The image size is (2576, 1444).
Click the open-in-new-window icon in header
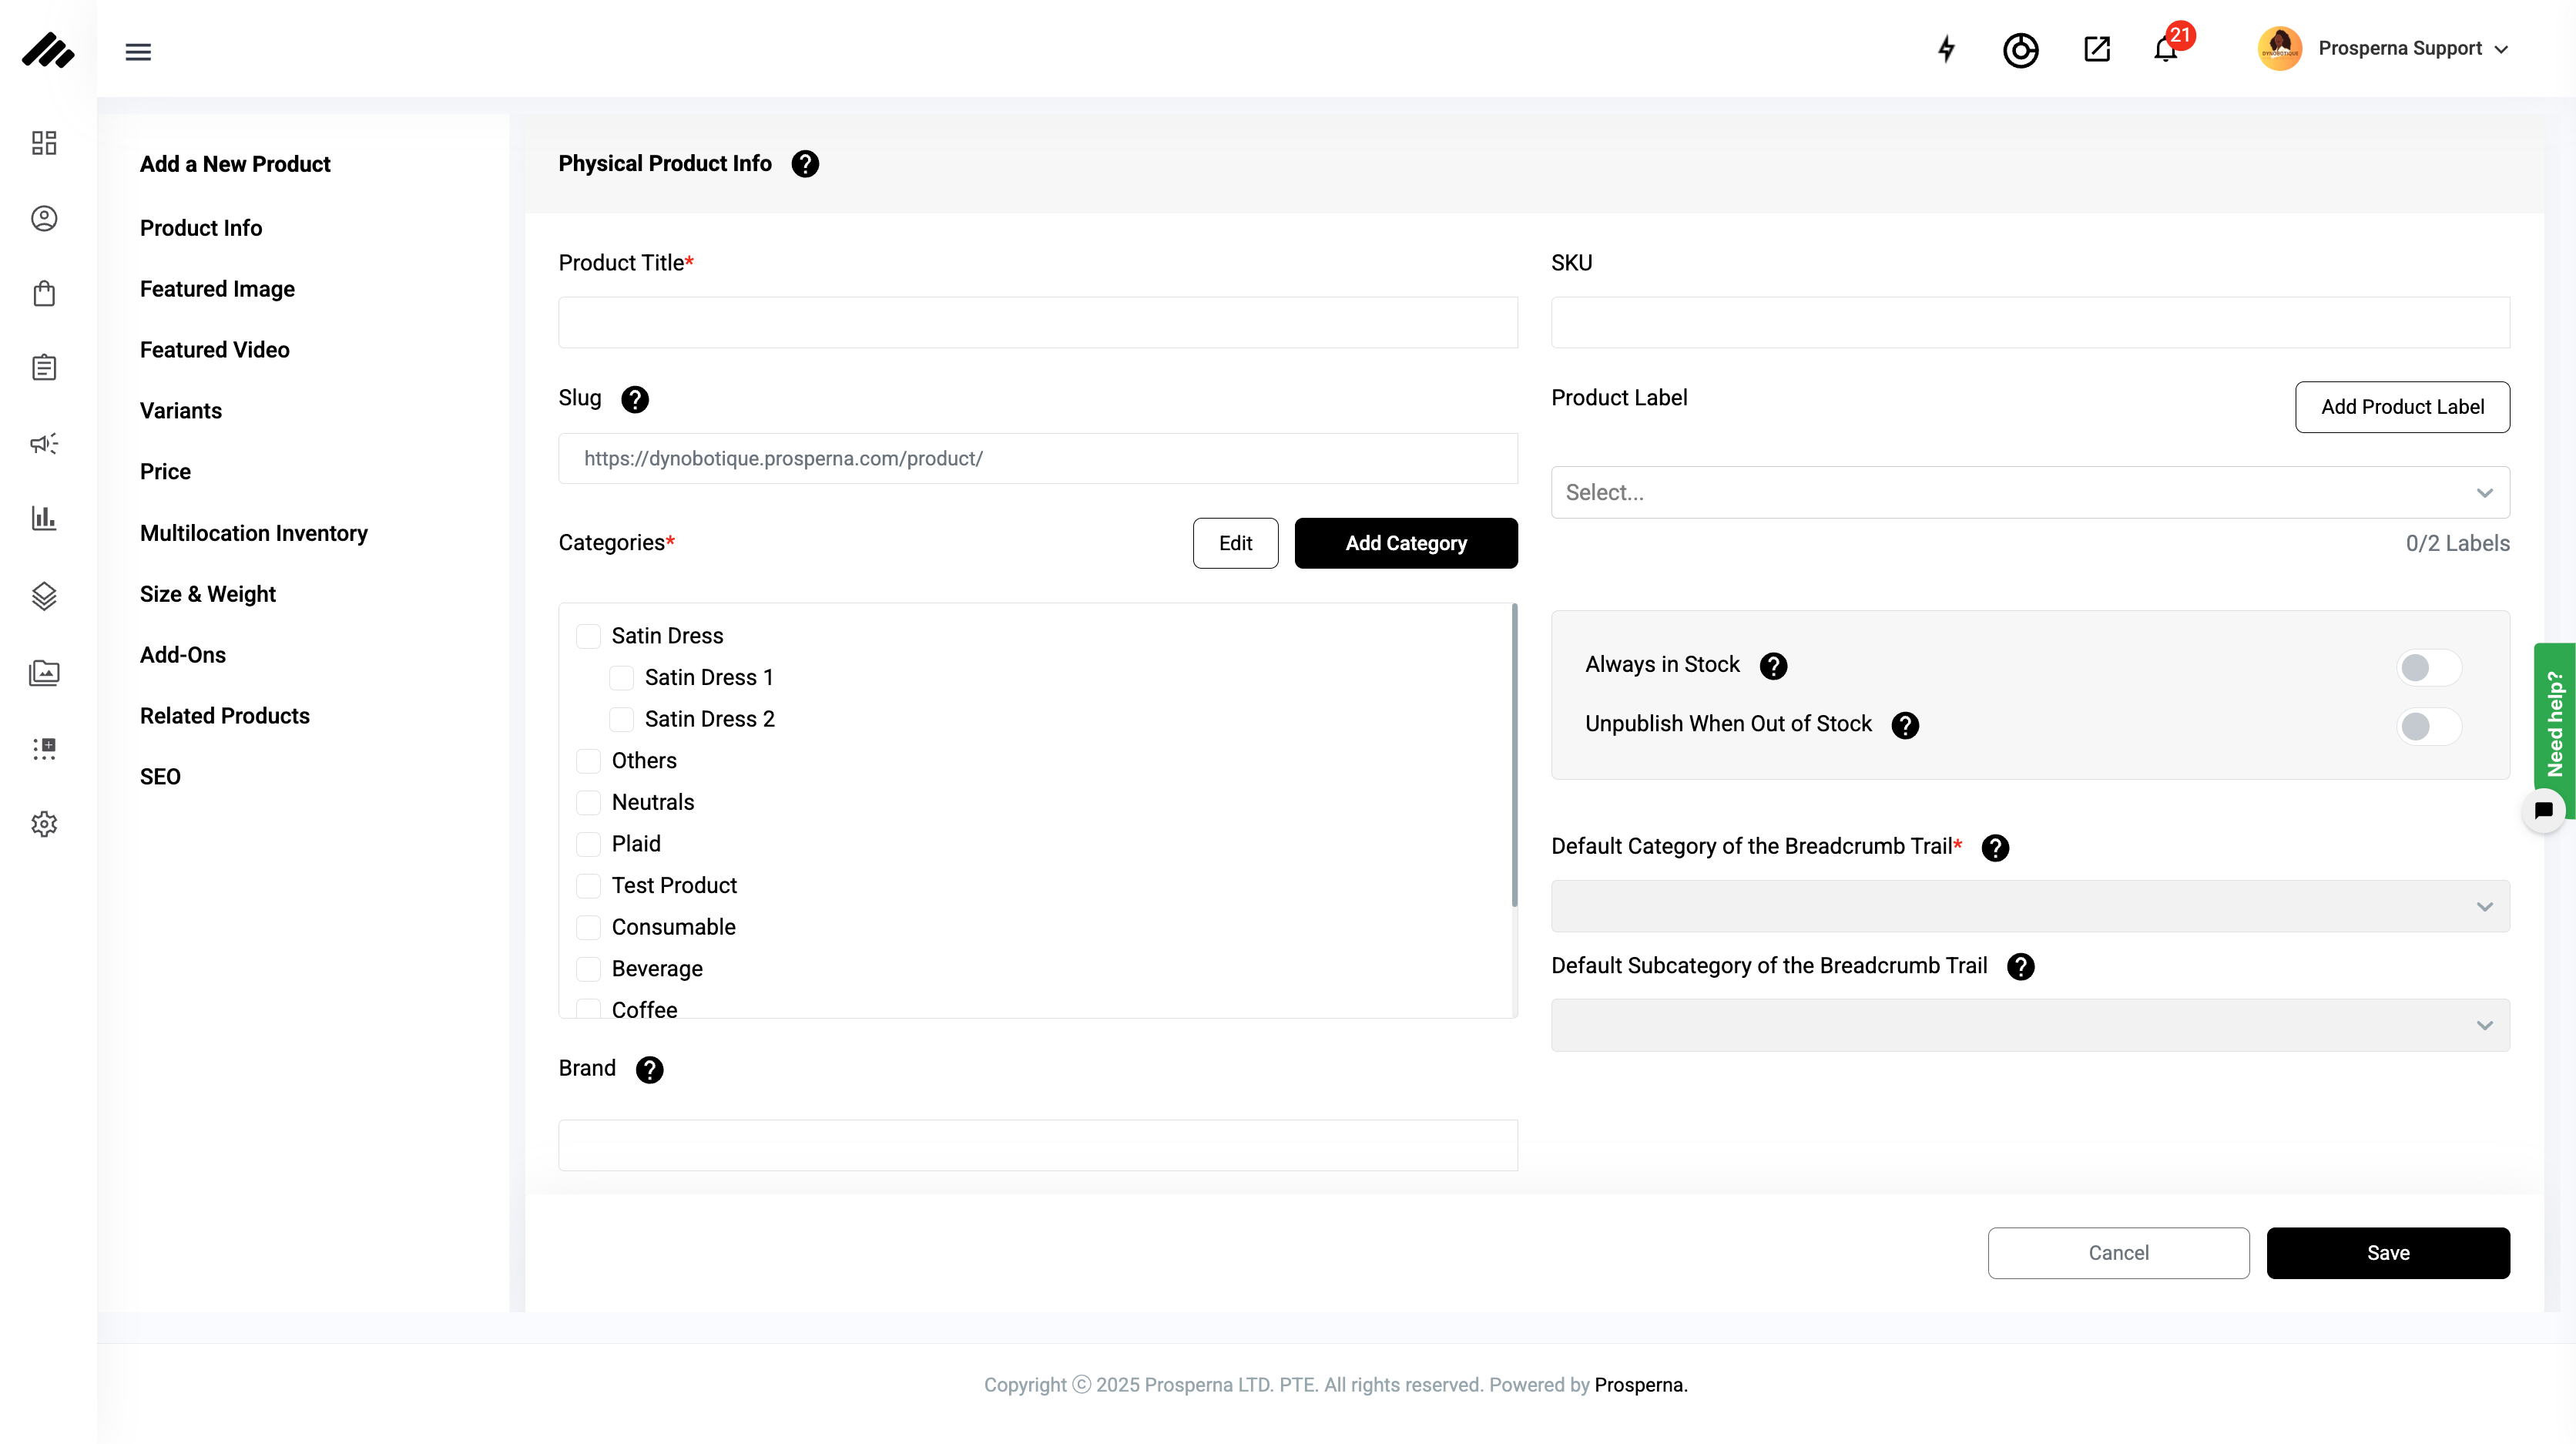click(x=2096, y=49)
